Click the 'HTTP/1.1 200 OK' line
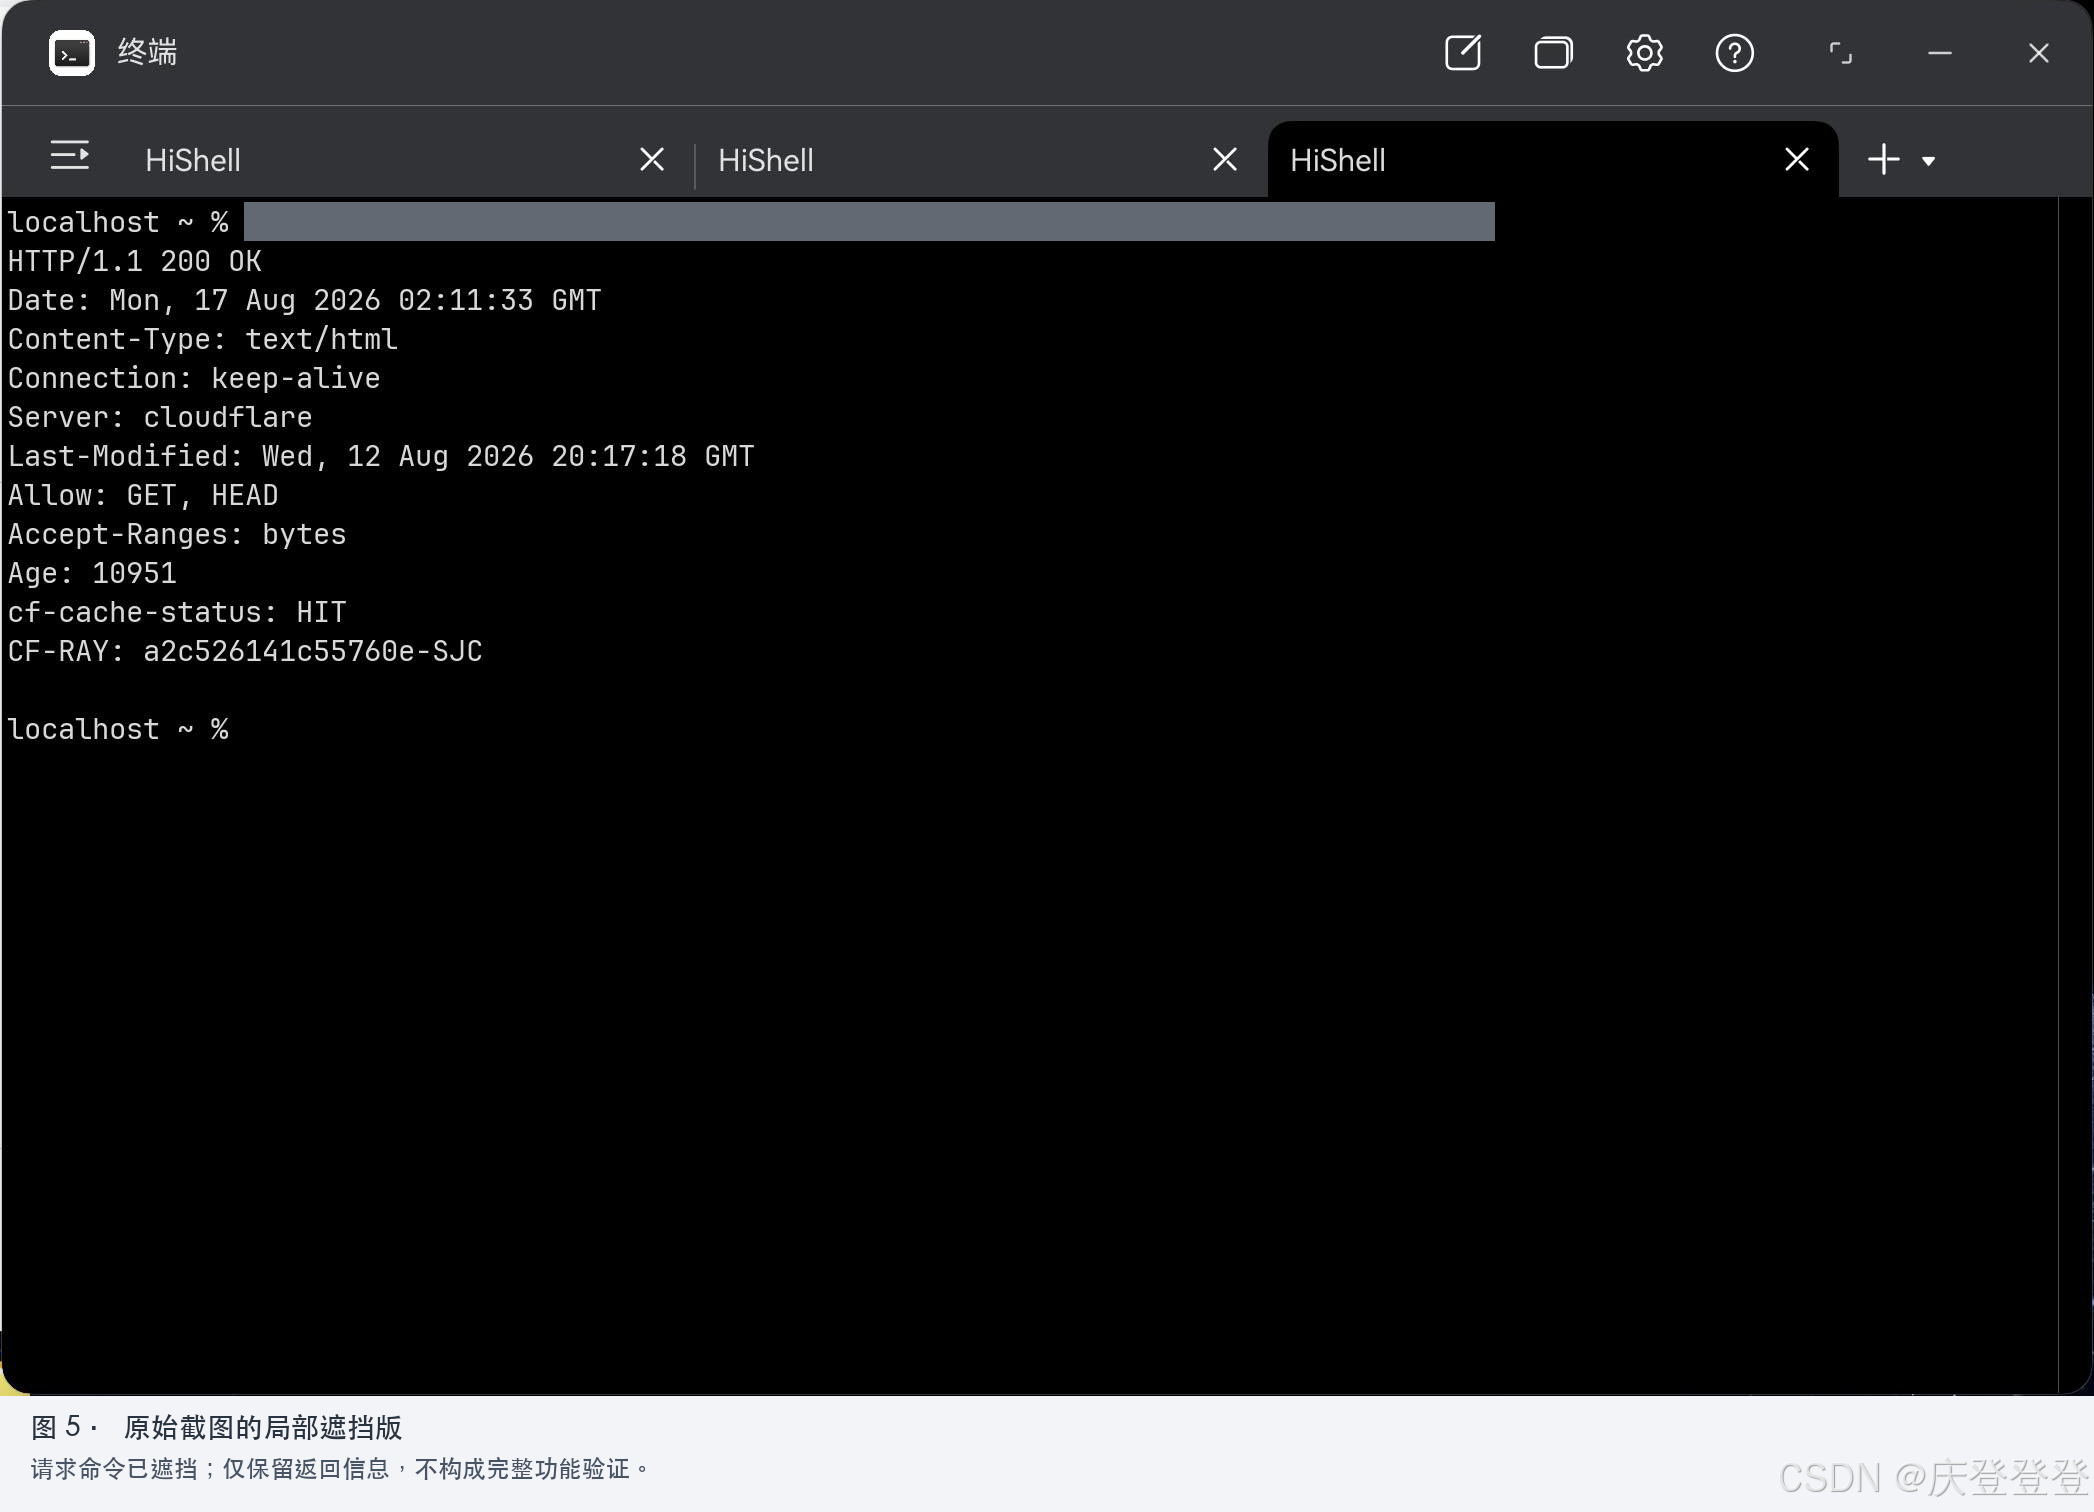The width and height of the screenshot is (2094, 1512). [135, 261]
